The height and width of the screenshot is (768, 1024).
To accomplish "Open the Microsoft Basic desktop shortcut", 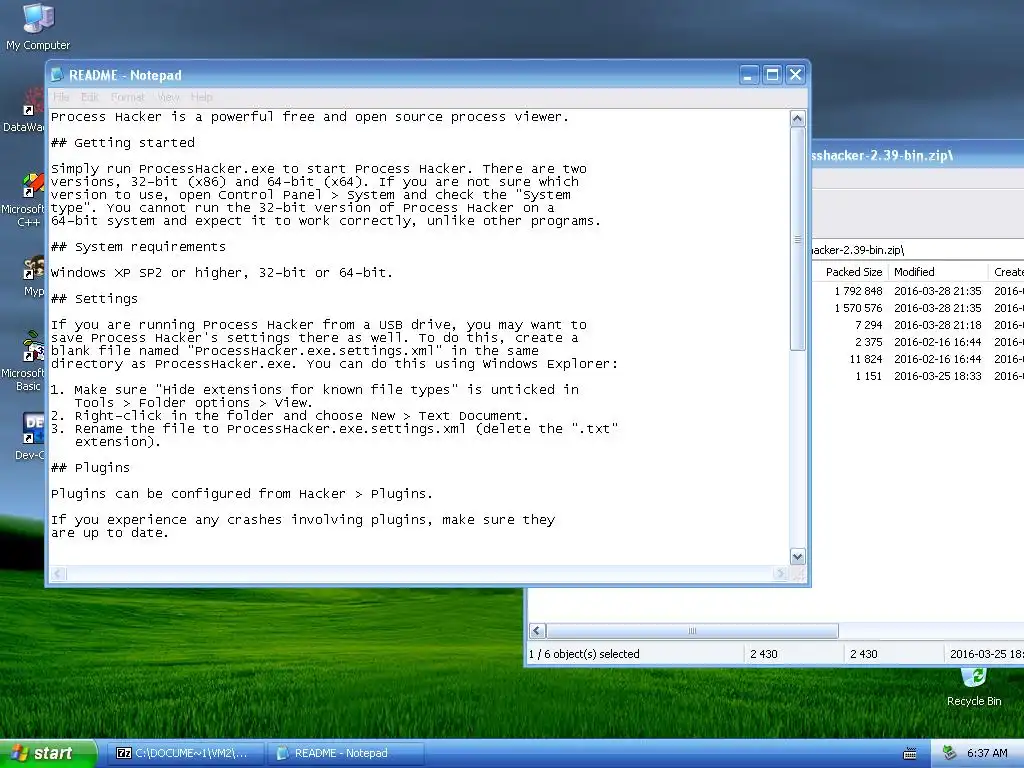I will point(26,361).
